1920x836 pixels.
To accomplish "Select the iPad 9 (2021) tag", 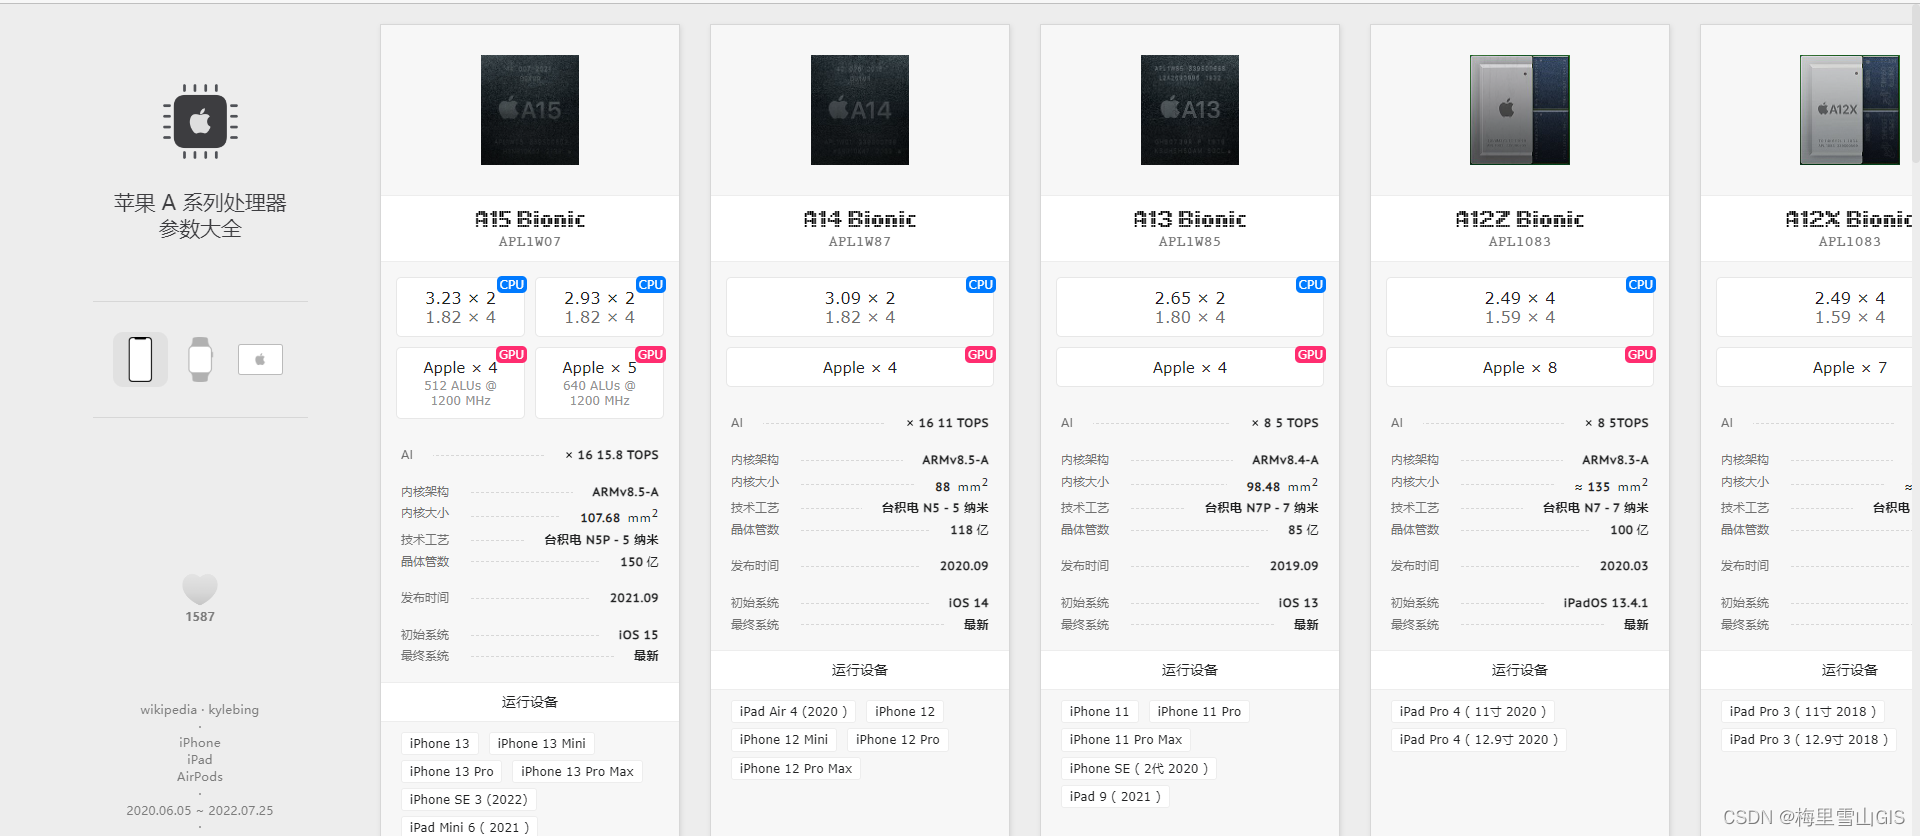I will pos(1115,797).
